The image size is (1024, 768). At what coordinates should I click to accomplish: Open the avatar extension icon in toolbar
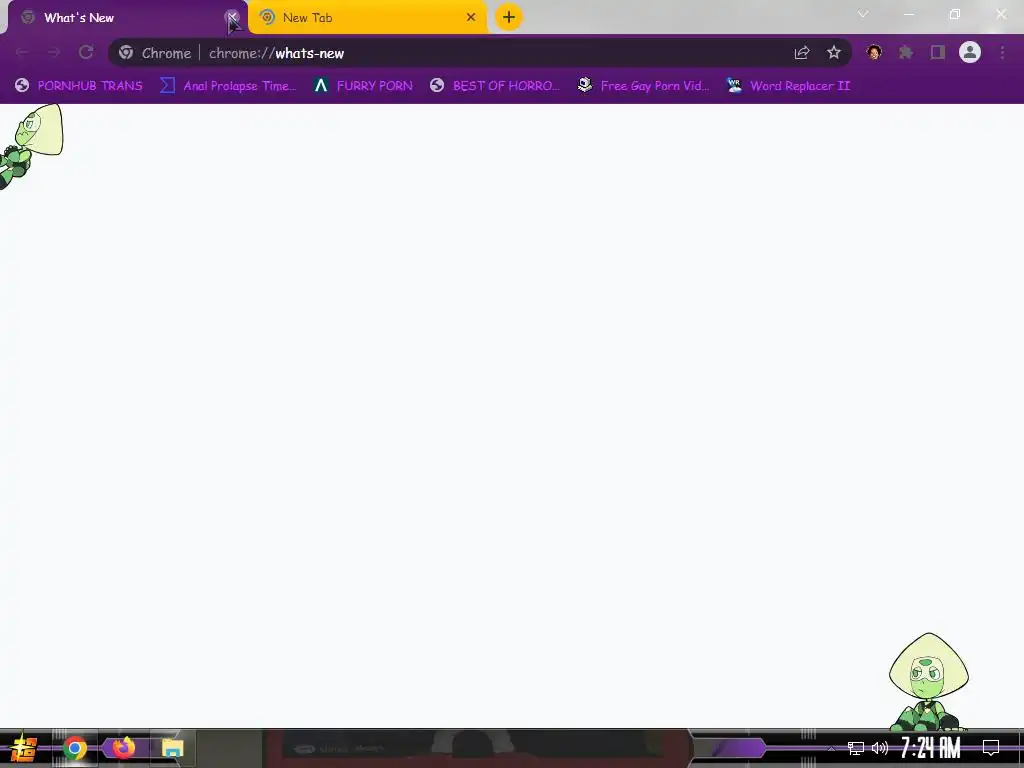(874, 52)
